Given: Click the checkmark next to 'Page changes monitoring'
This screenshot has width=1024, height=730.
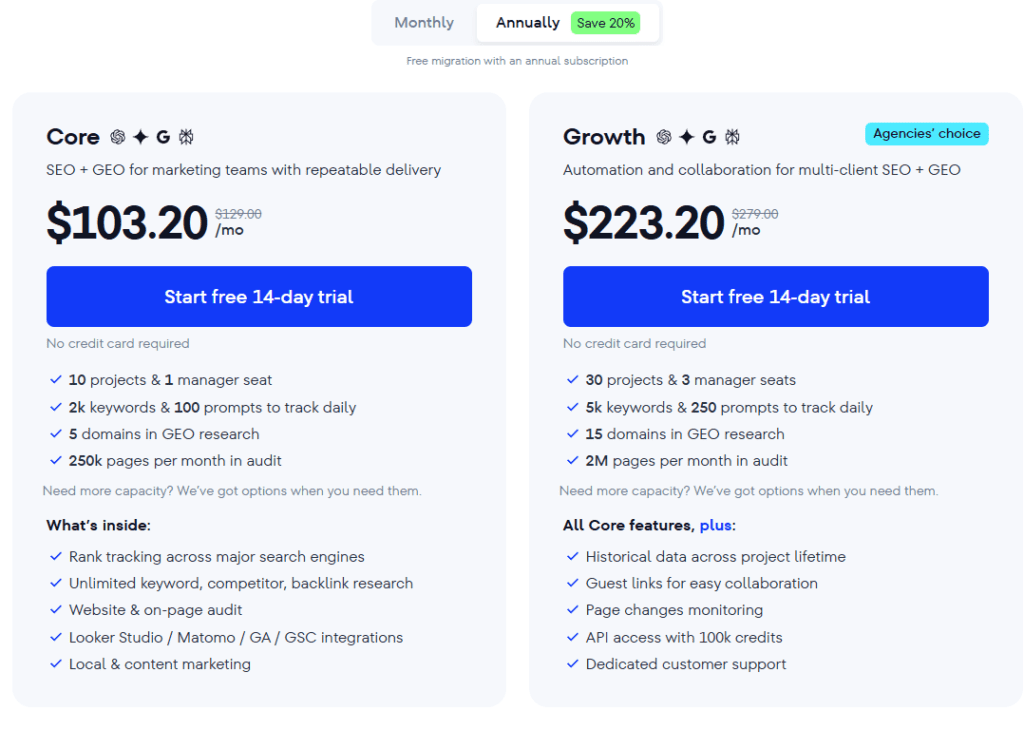Looking at the screenshot, I should (572, 609).
